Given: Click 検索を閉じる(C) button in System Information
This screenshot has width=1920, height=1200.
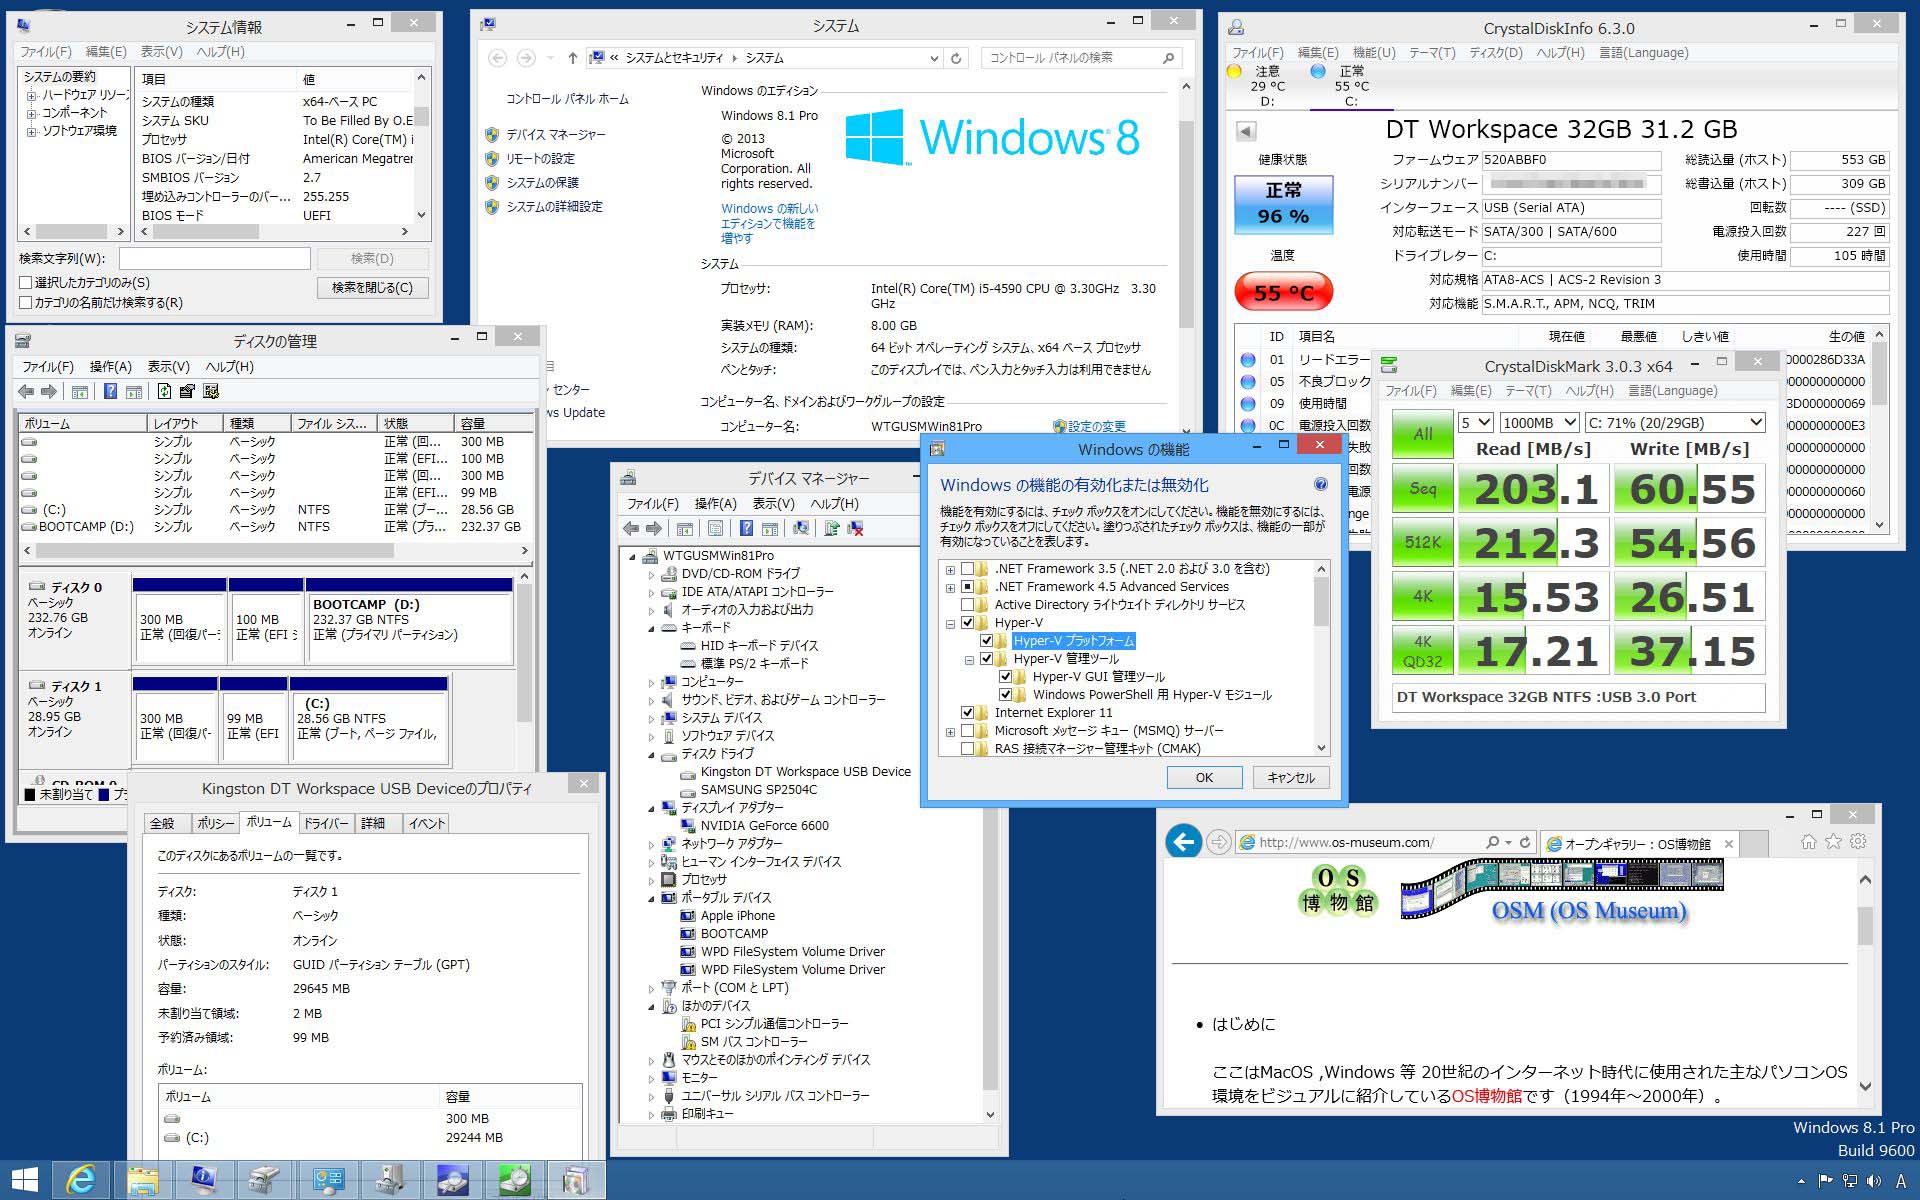Looking at the screenshot, I should click(372, 288).
